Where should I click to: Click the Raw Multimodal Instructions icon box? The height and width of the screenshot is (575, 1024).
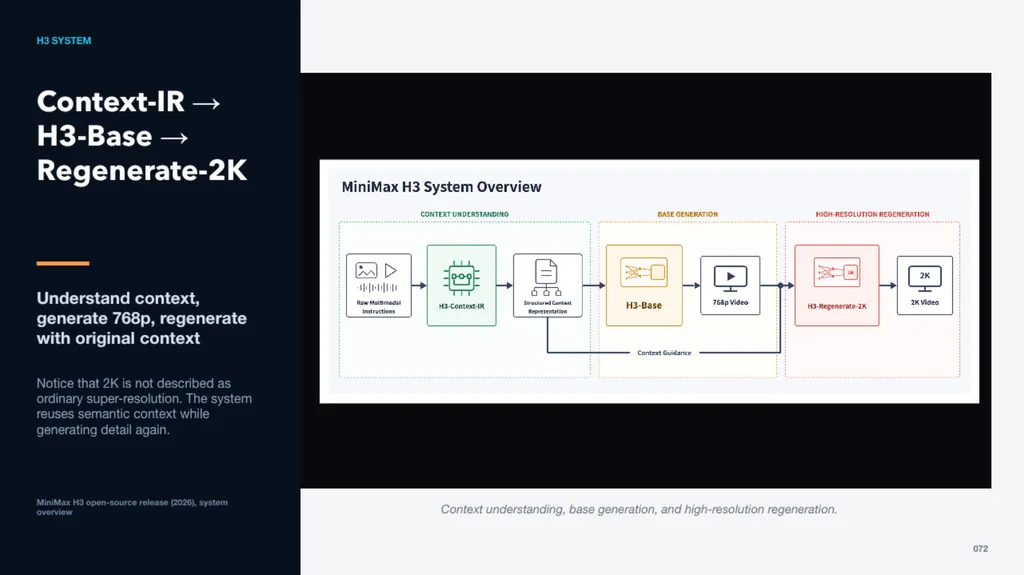point(379,286)
